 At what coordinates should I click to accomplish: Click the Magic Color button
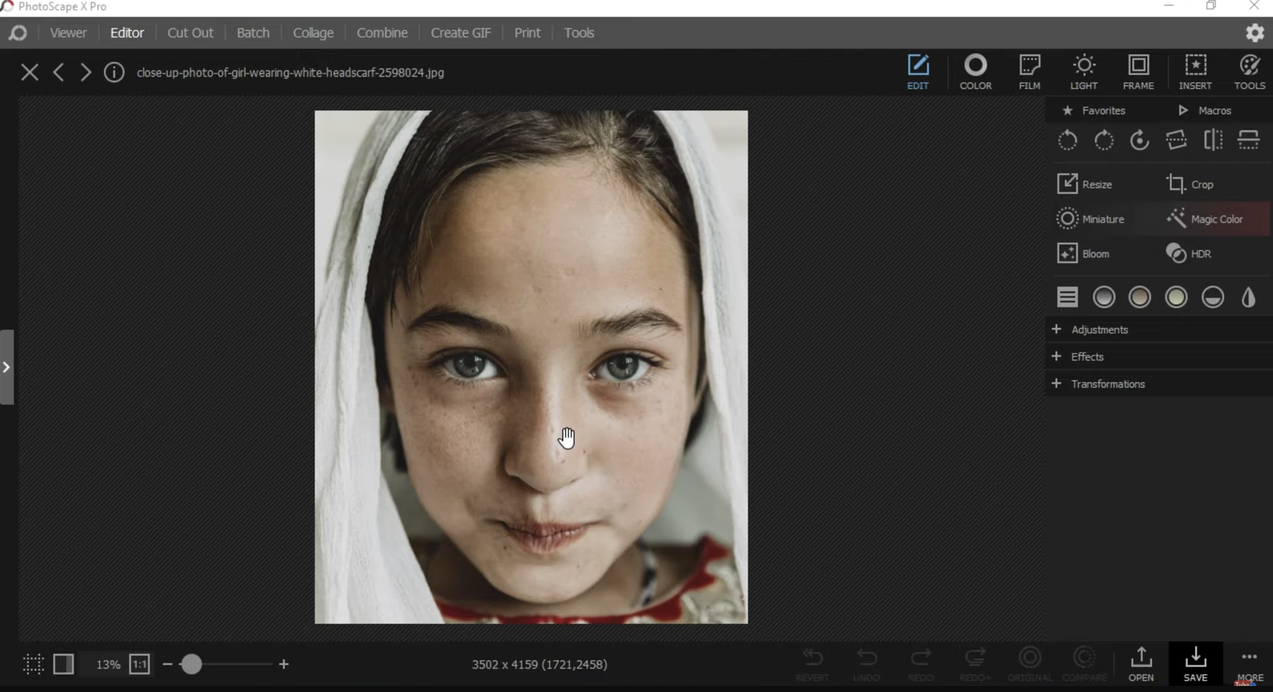[1205, 219]
